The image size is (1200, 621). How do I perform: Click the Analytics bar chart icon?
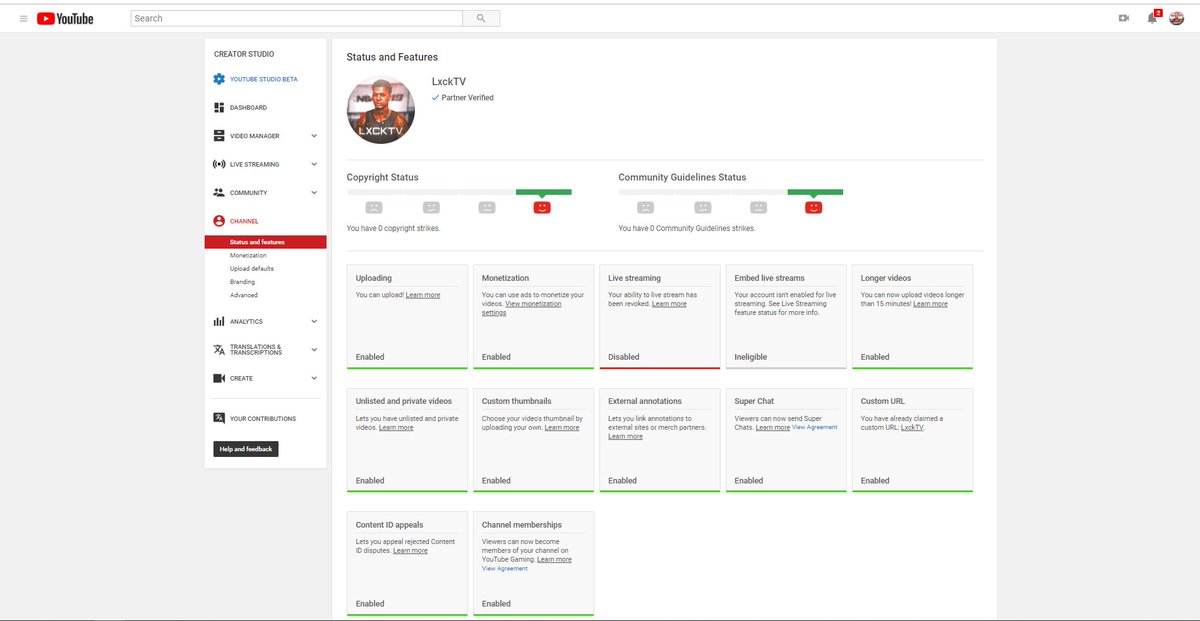(219, 322)
